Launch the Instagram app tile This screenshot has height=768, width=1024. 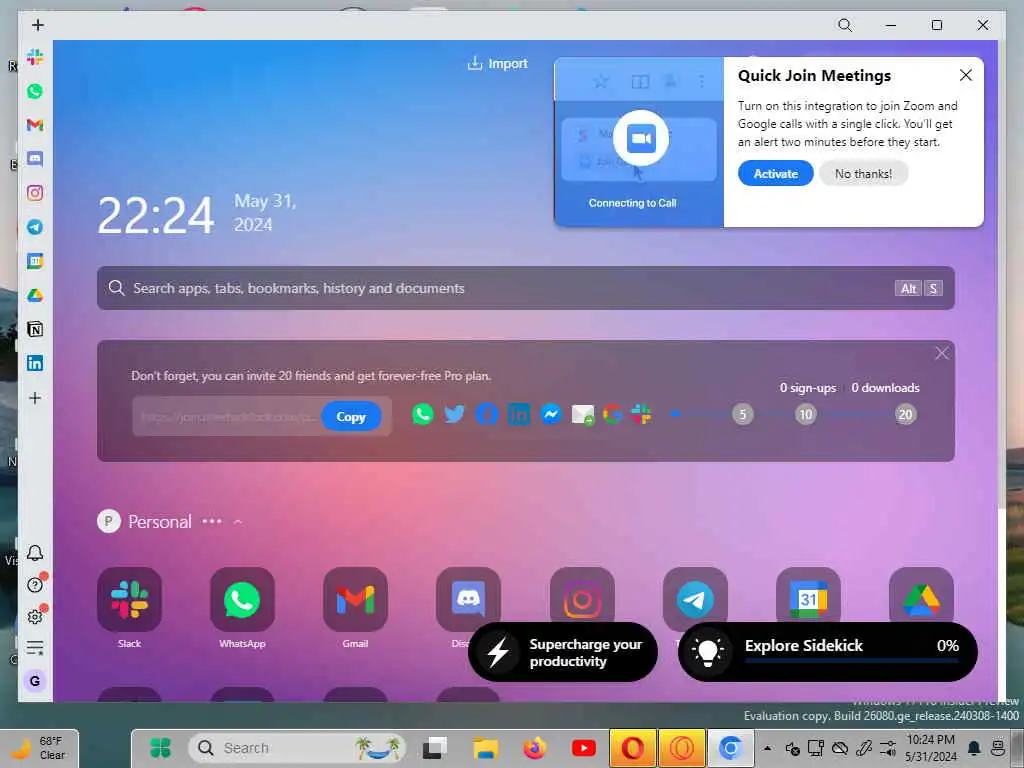tap(582, 596)
